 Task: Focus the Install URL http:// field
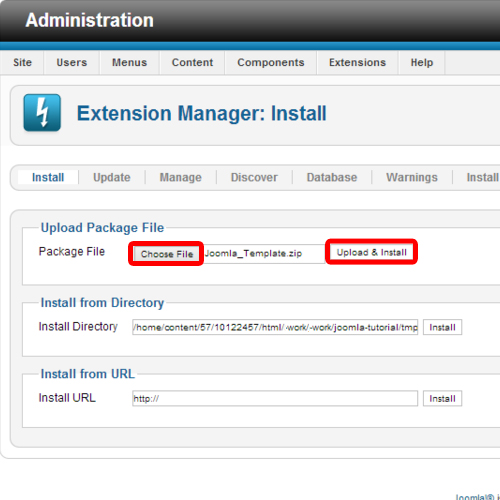[x=275, y=399]
